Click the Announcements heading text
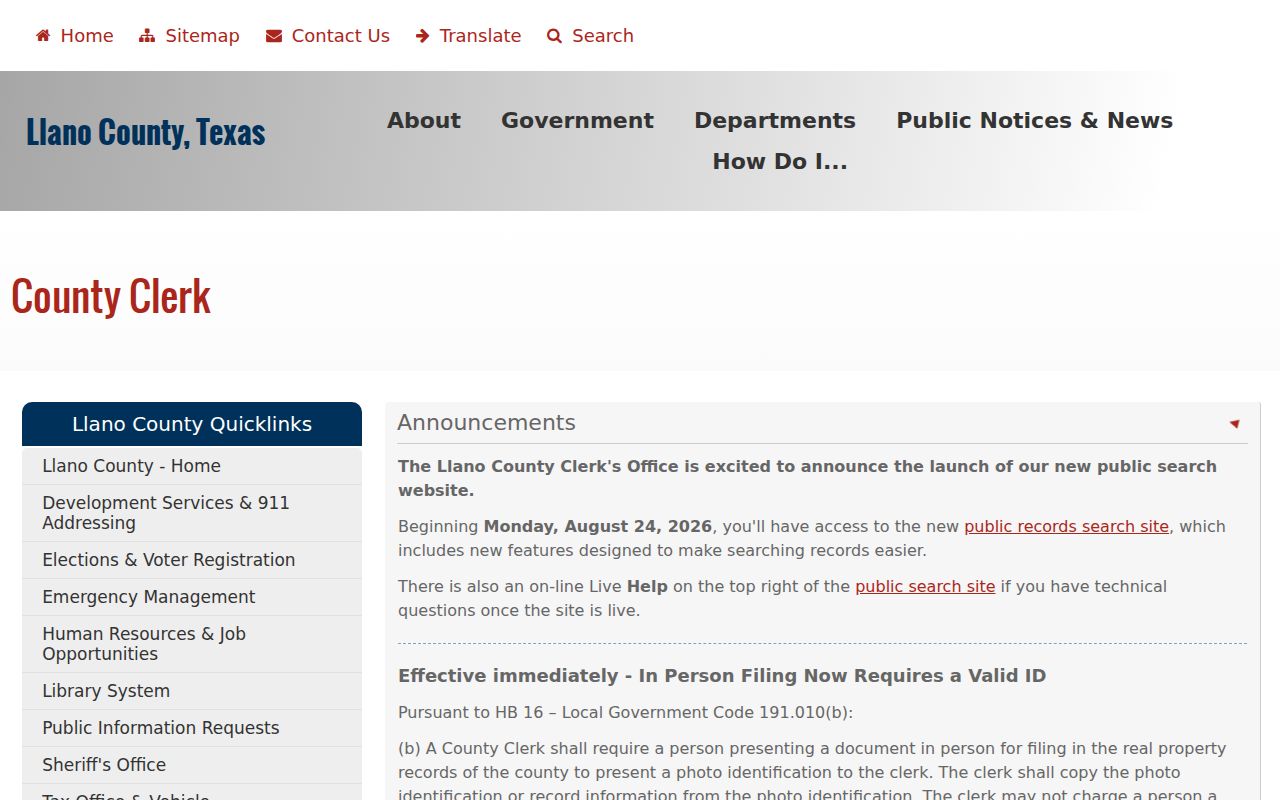1280x800 pixels. 486,423
